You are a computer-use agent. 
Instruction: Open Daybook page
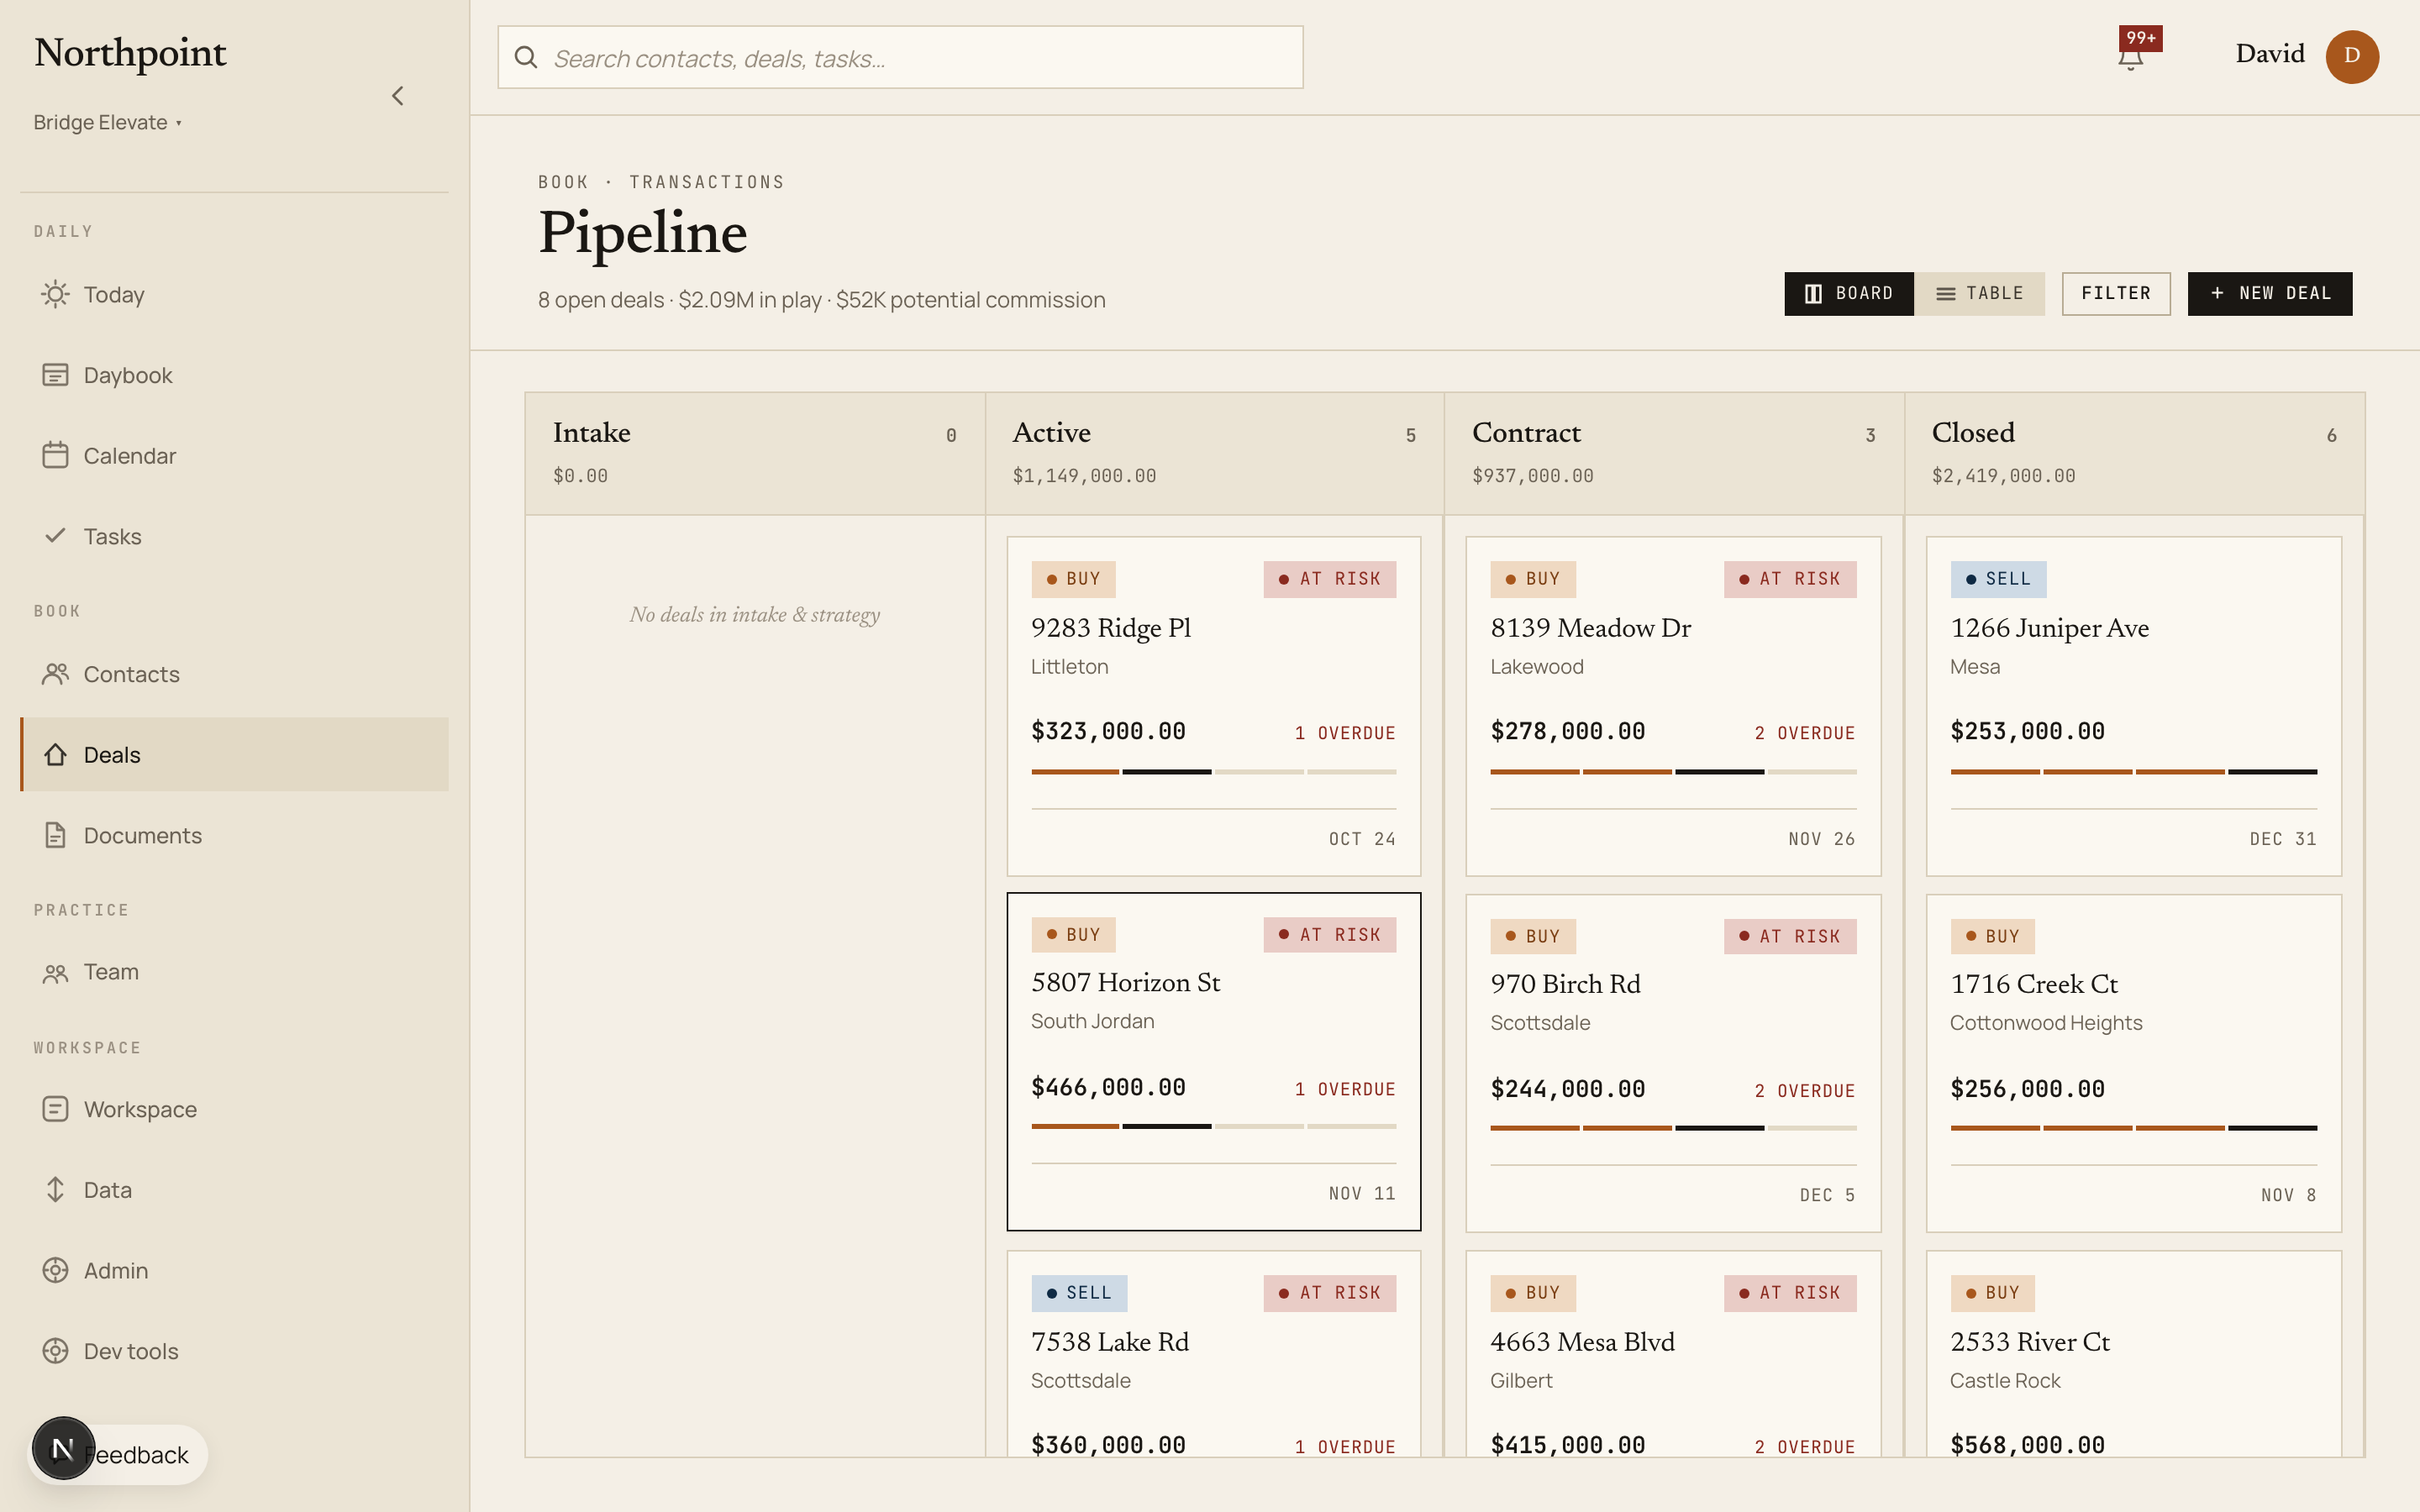(234, 375)
